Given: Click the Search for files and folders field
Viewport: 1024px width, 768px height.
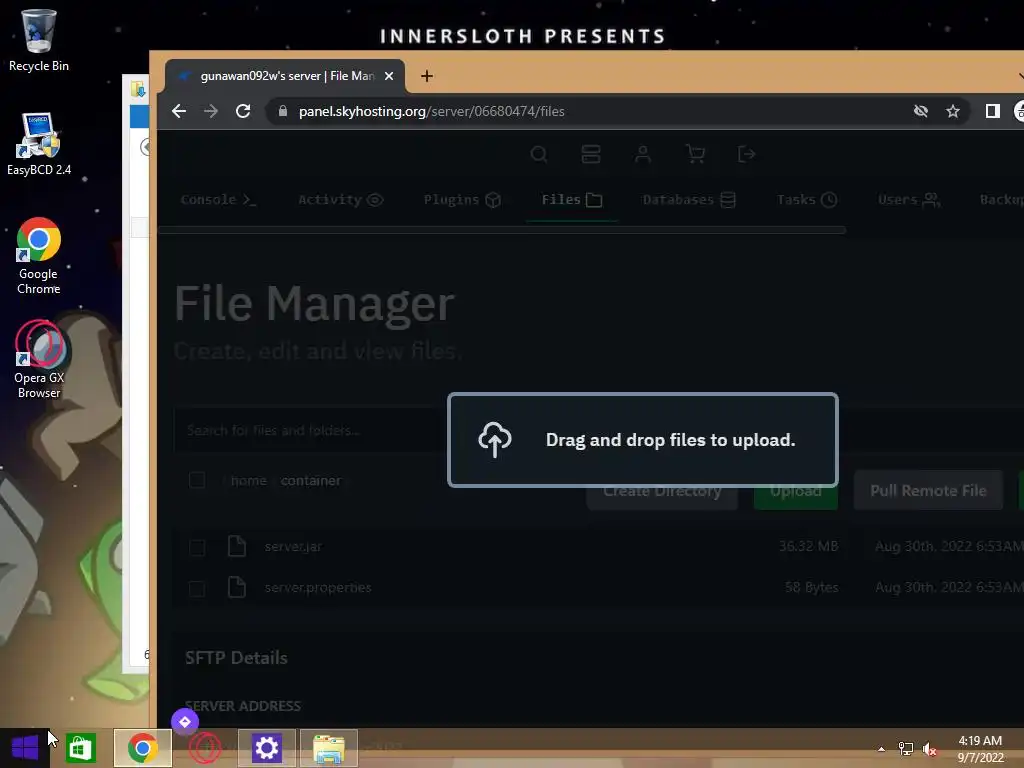Looking at the screenshot, I should (310, 430).
